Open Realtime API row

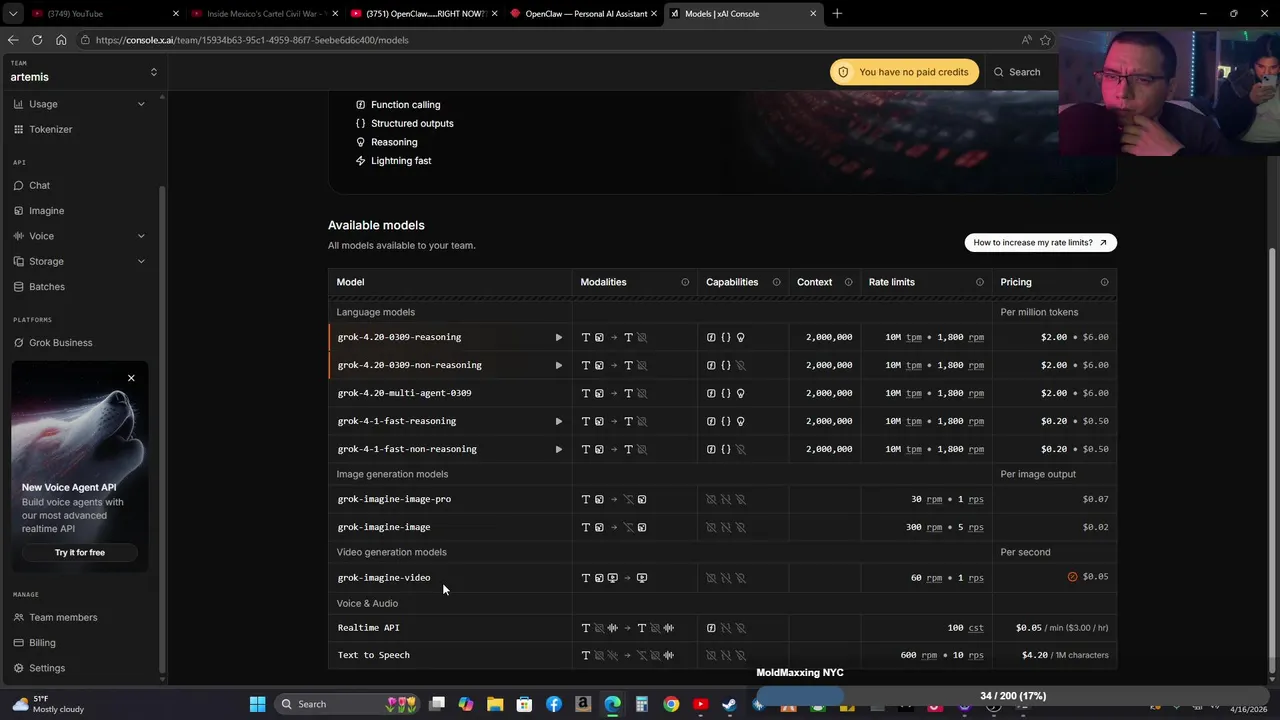click(x=722, y=628)
